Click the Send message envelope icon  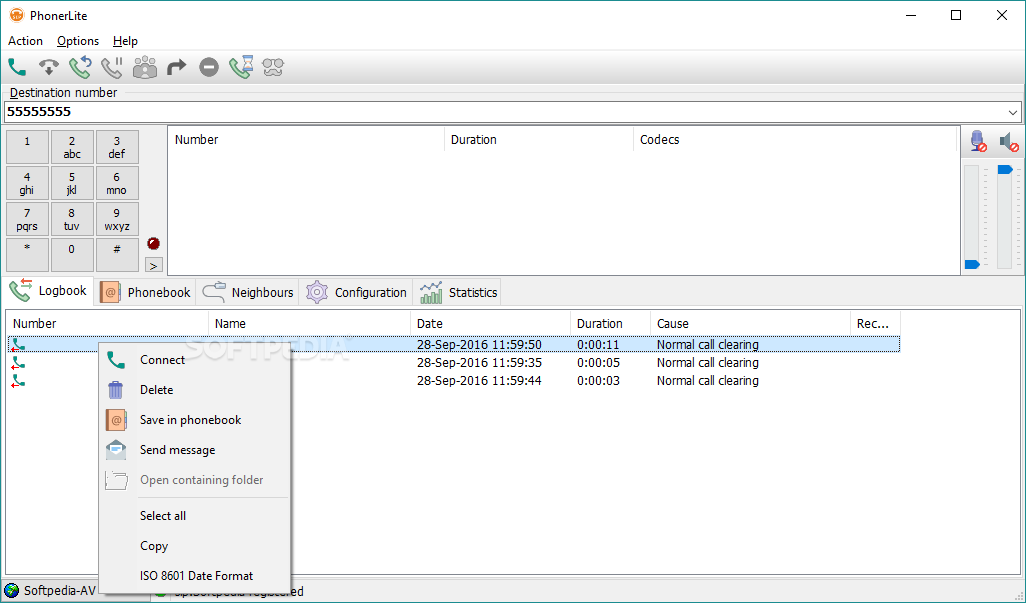[x=116, y=450]
